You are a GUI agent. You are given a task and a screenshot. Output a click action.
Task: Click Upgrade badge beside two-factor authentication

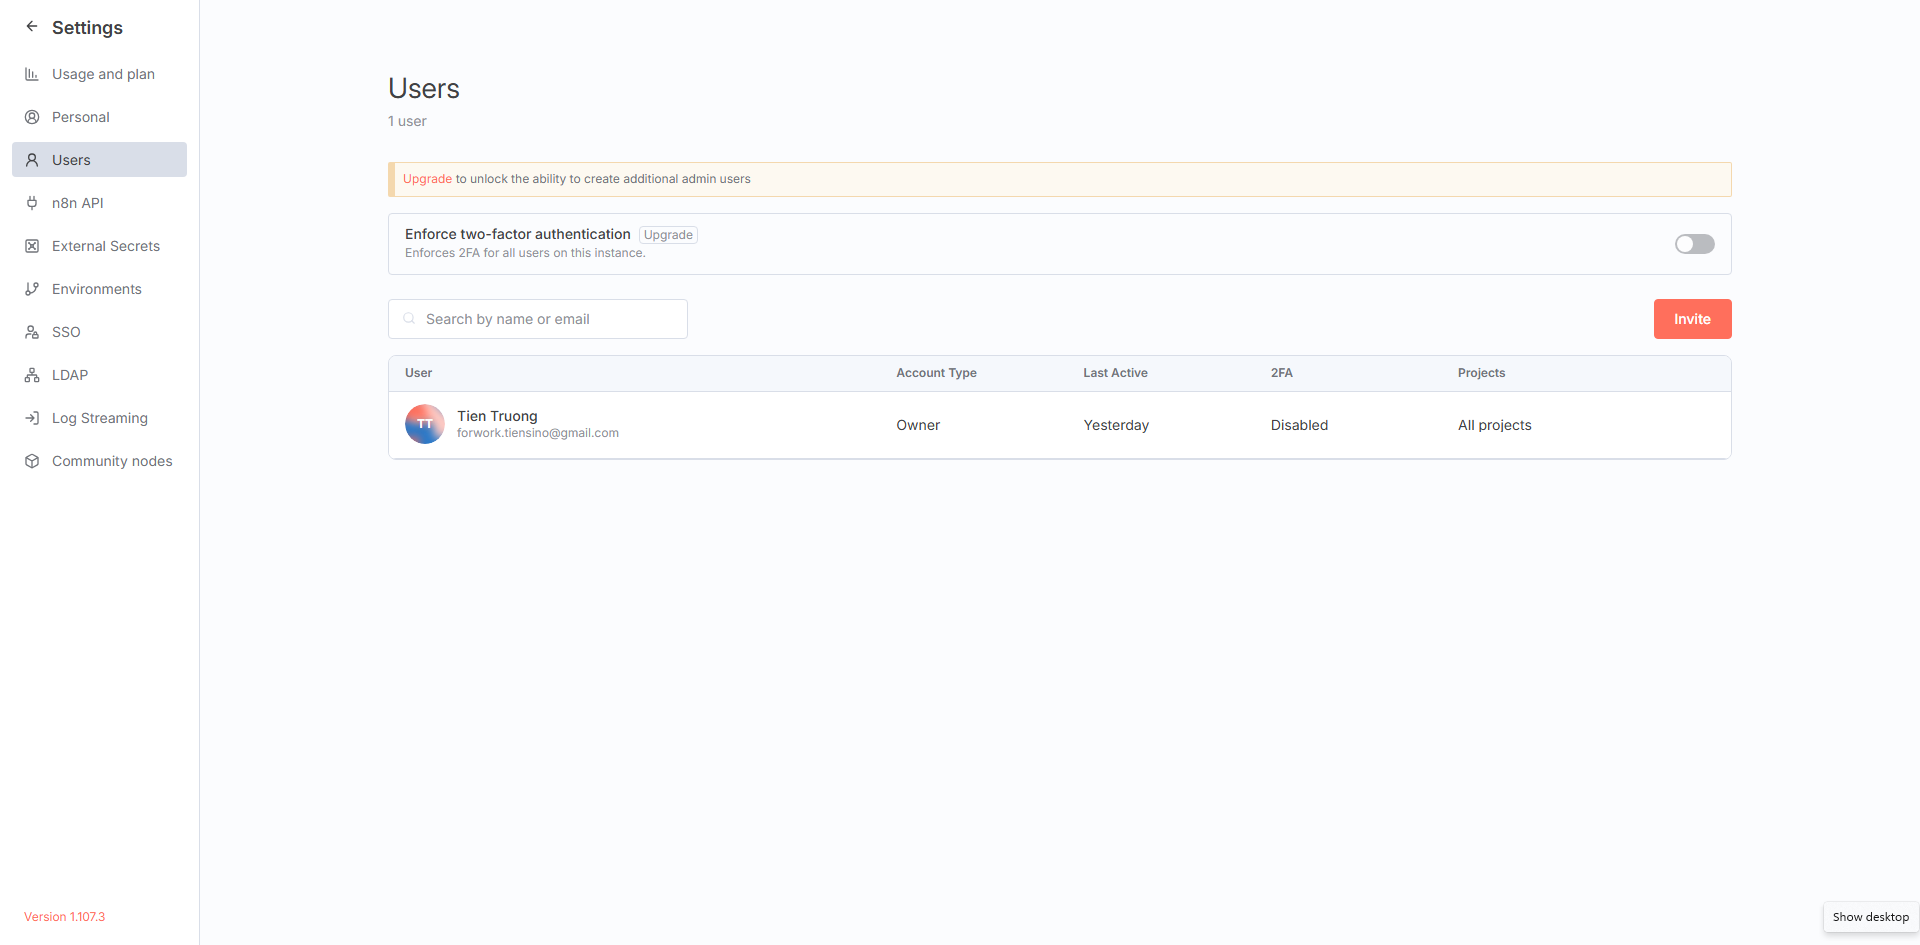pos(668,235)
